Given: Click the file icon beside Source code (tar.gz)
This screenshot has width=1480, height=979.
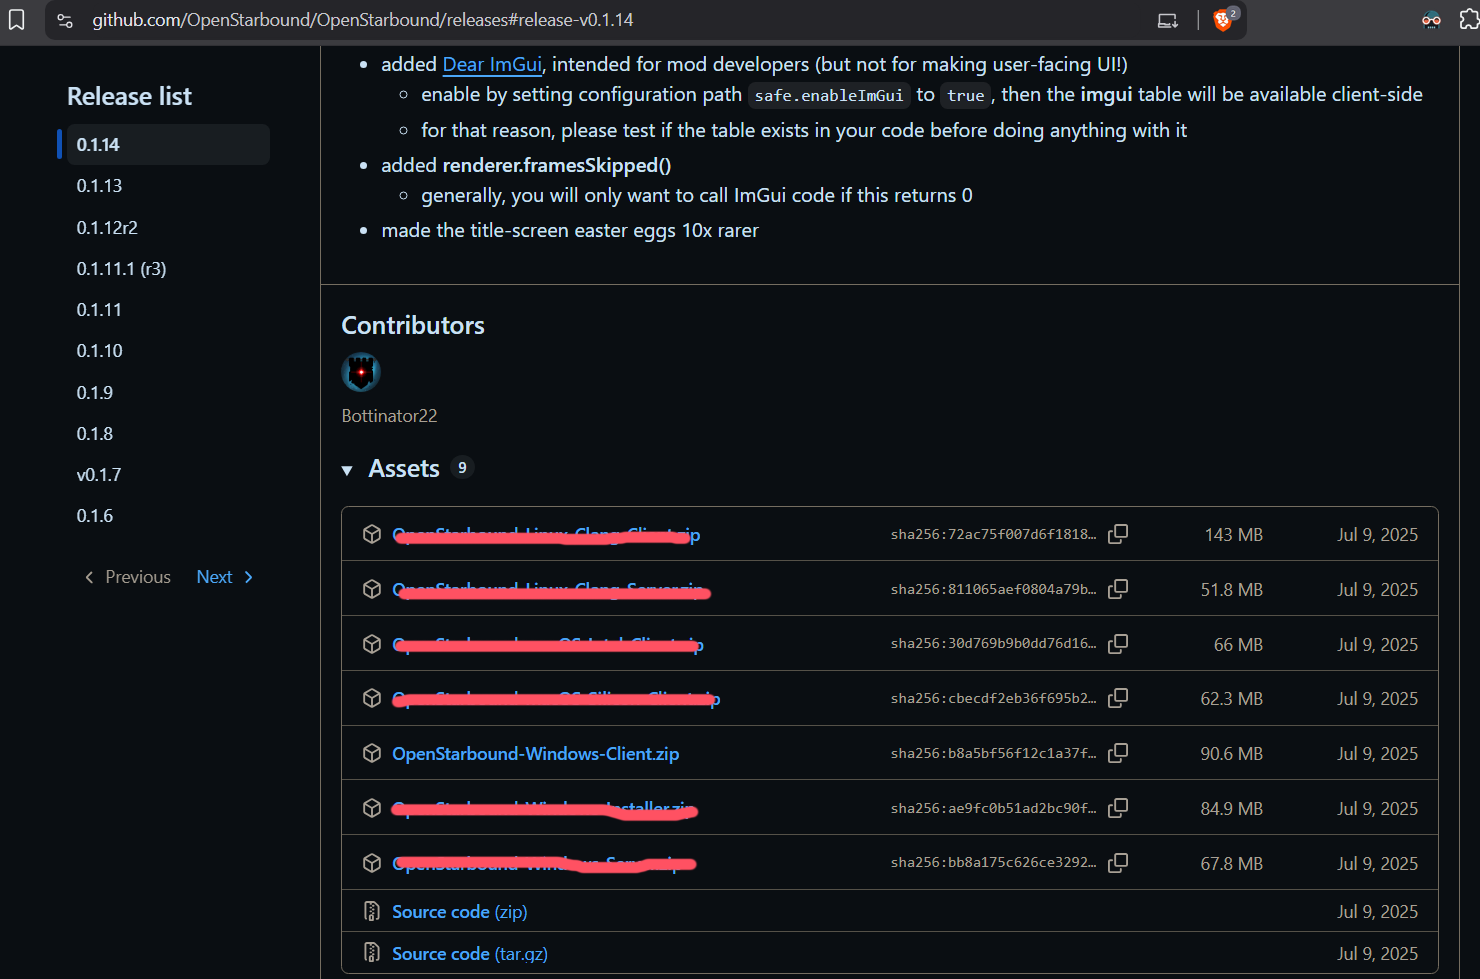Looking at the screenshot, I should (x=372, y=953).
